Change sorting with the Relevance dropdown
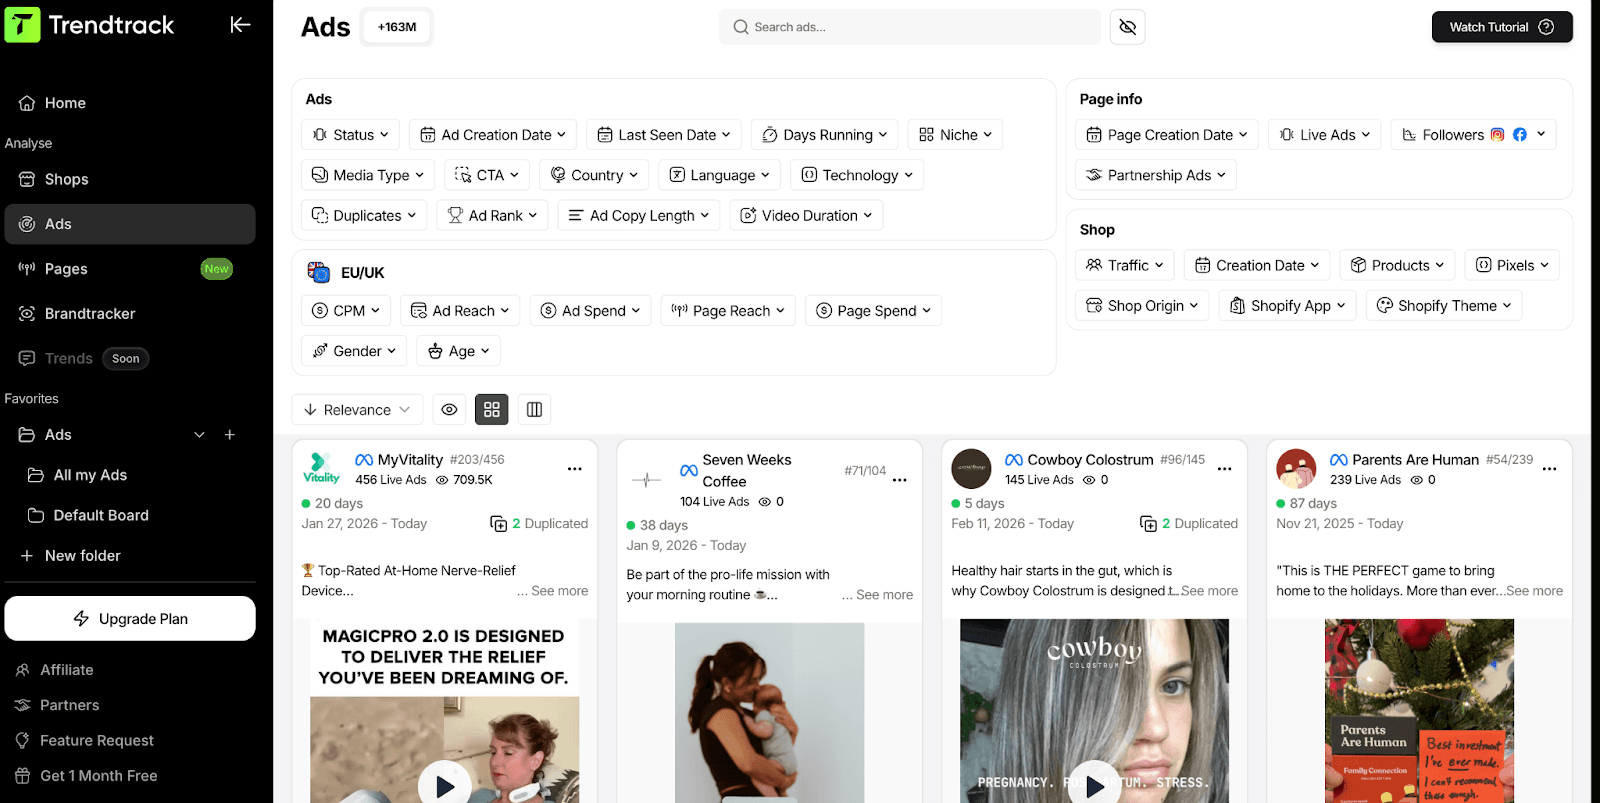 click(x=357, y=409)
